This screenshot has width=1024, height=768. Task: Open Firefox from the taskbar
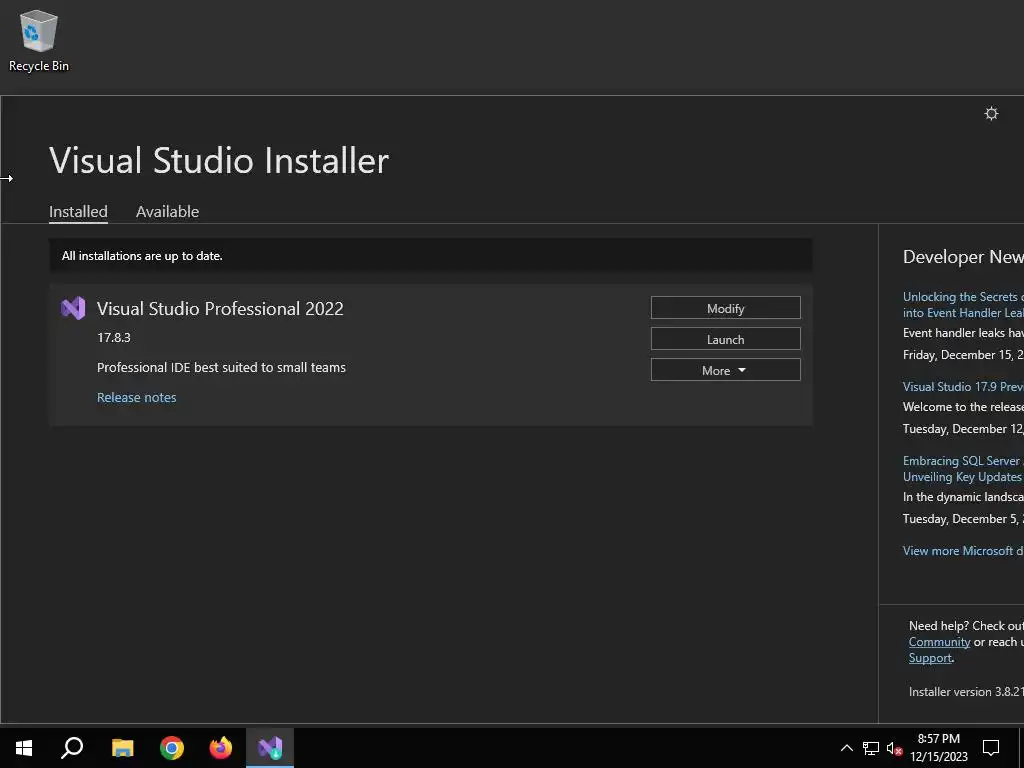click(x=221, y=748)
